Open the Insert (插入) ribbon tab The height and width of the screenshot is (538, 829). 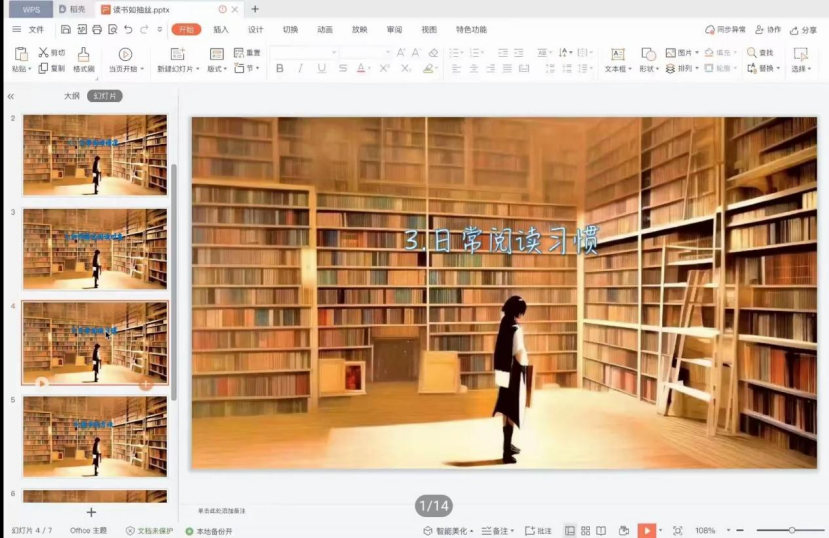tap(221, 30)
